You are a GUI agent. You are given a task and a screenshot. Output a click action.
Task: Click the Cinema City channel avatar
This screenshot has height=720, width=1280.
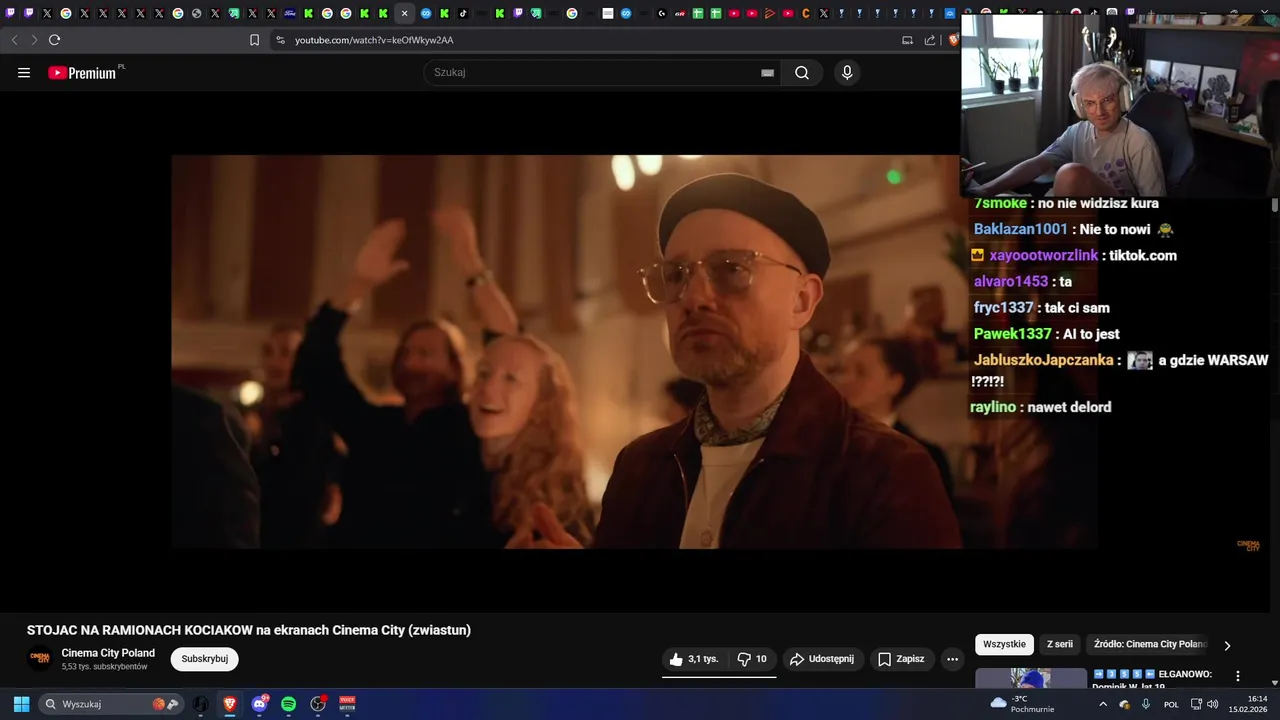(40, 658)
